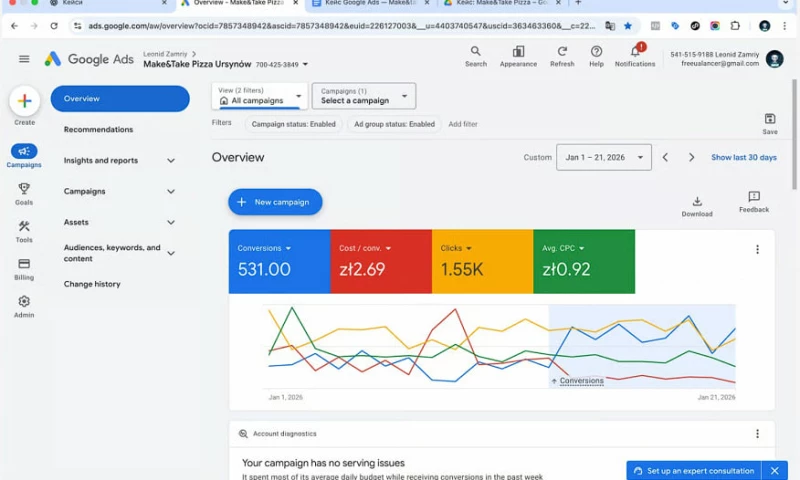Open the Select a campaign dropdown
Screen dimensions: 800x480
point(364,96)
